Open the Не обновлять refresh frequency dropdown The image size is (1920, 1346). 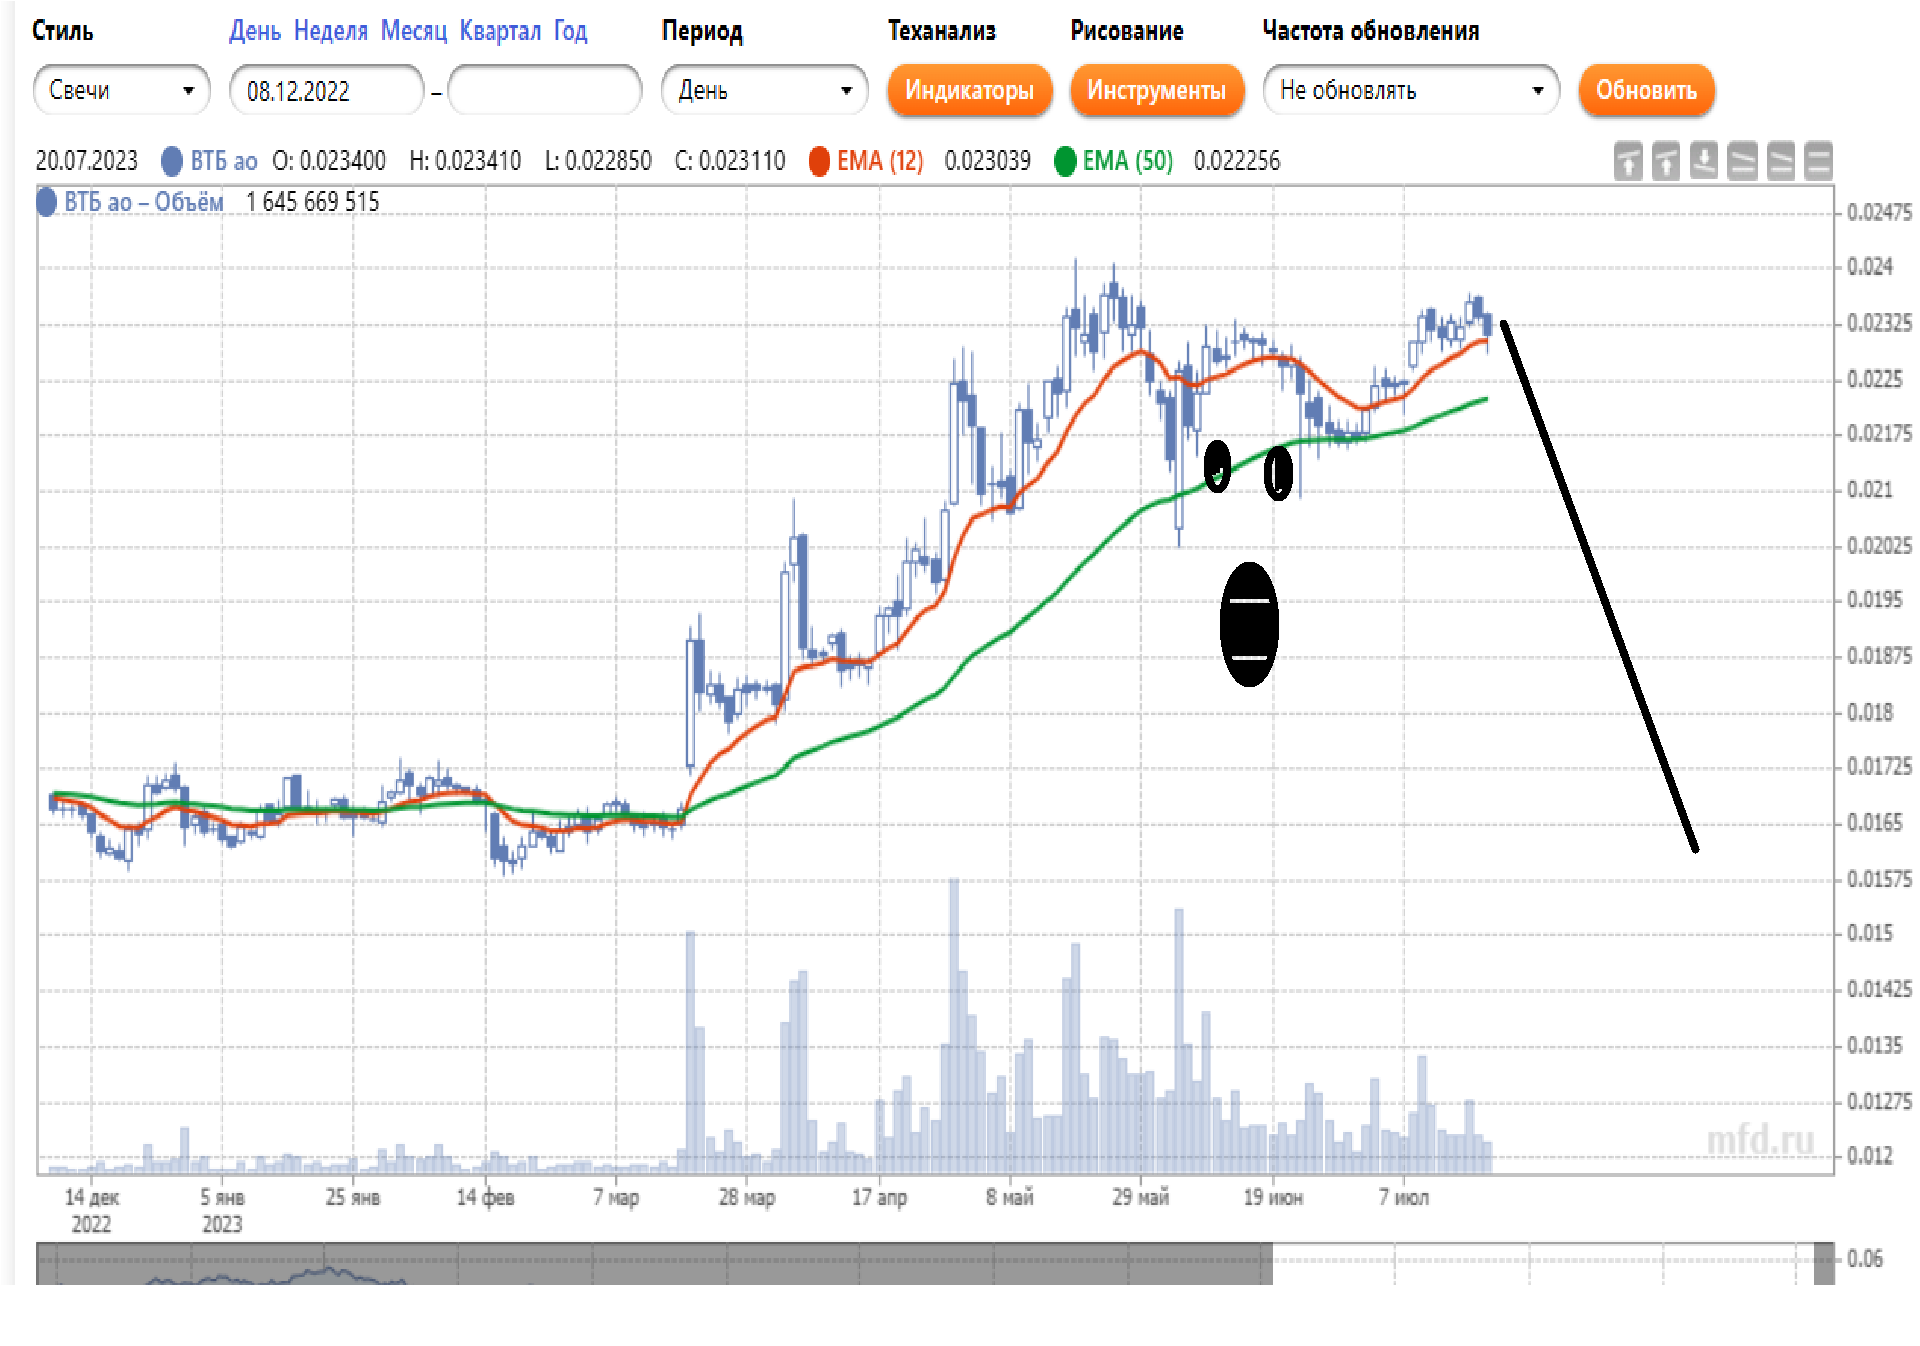click(1410, 91)
